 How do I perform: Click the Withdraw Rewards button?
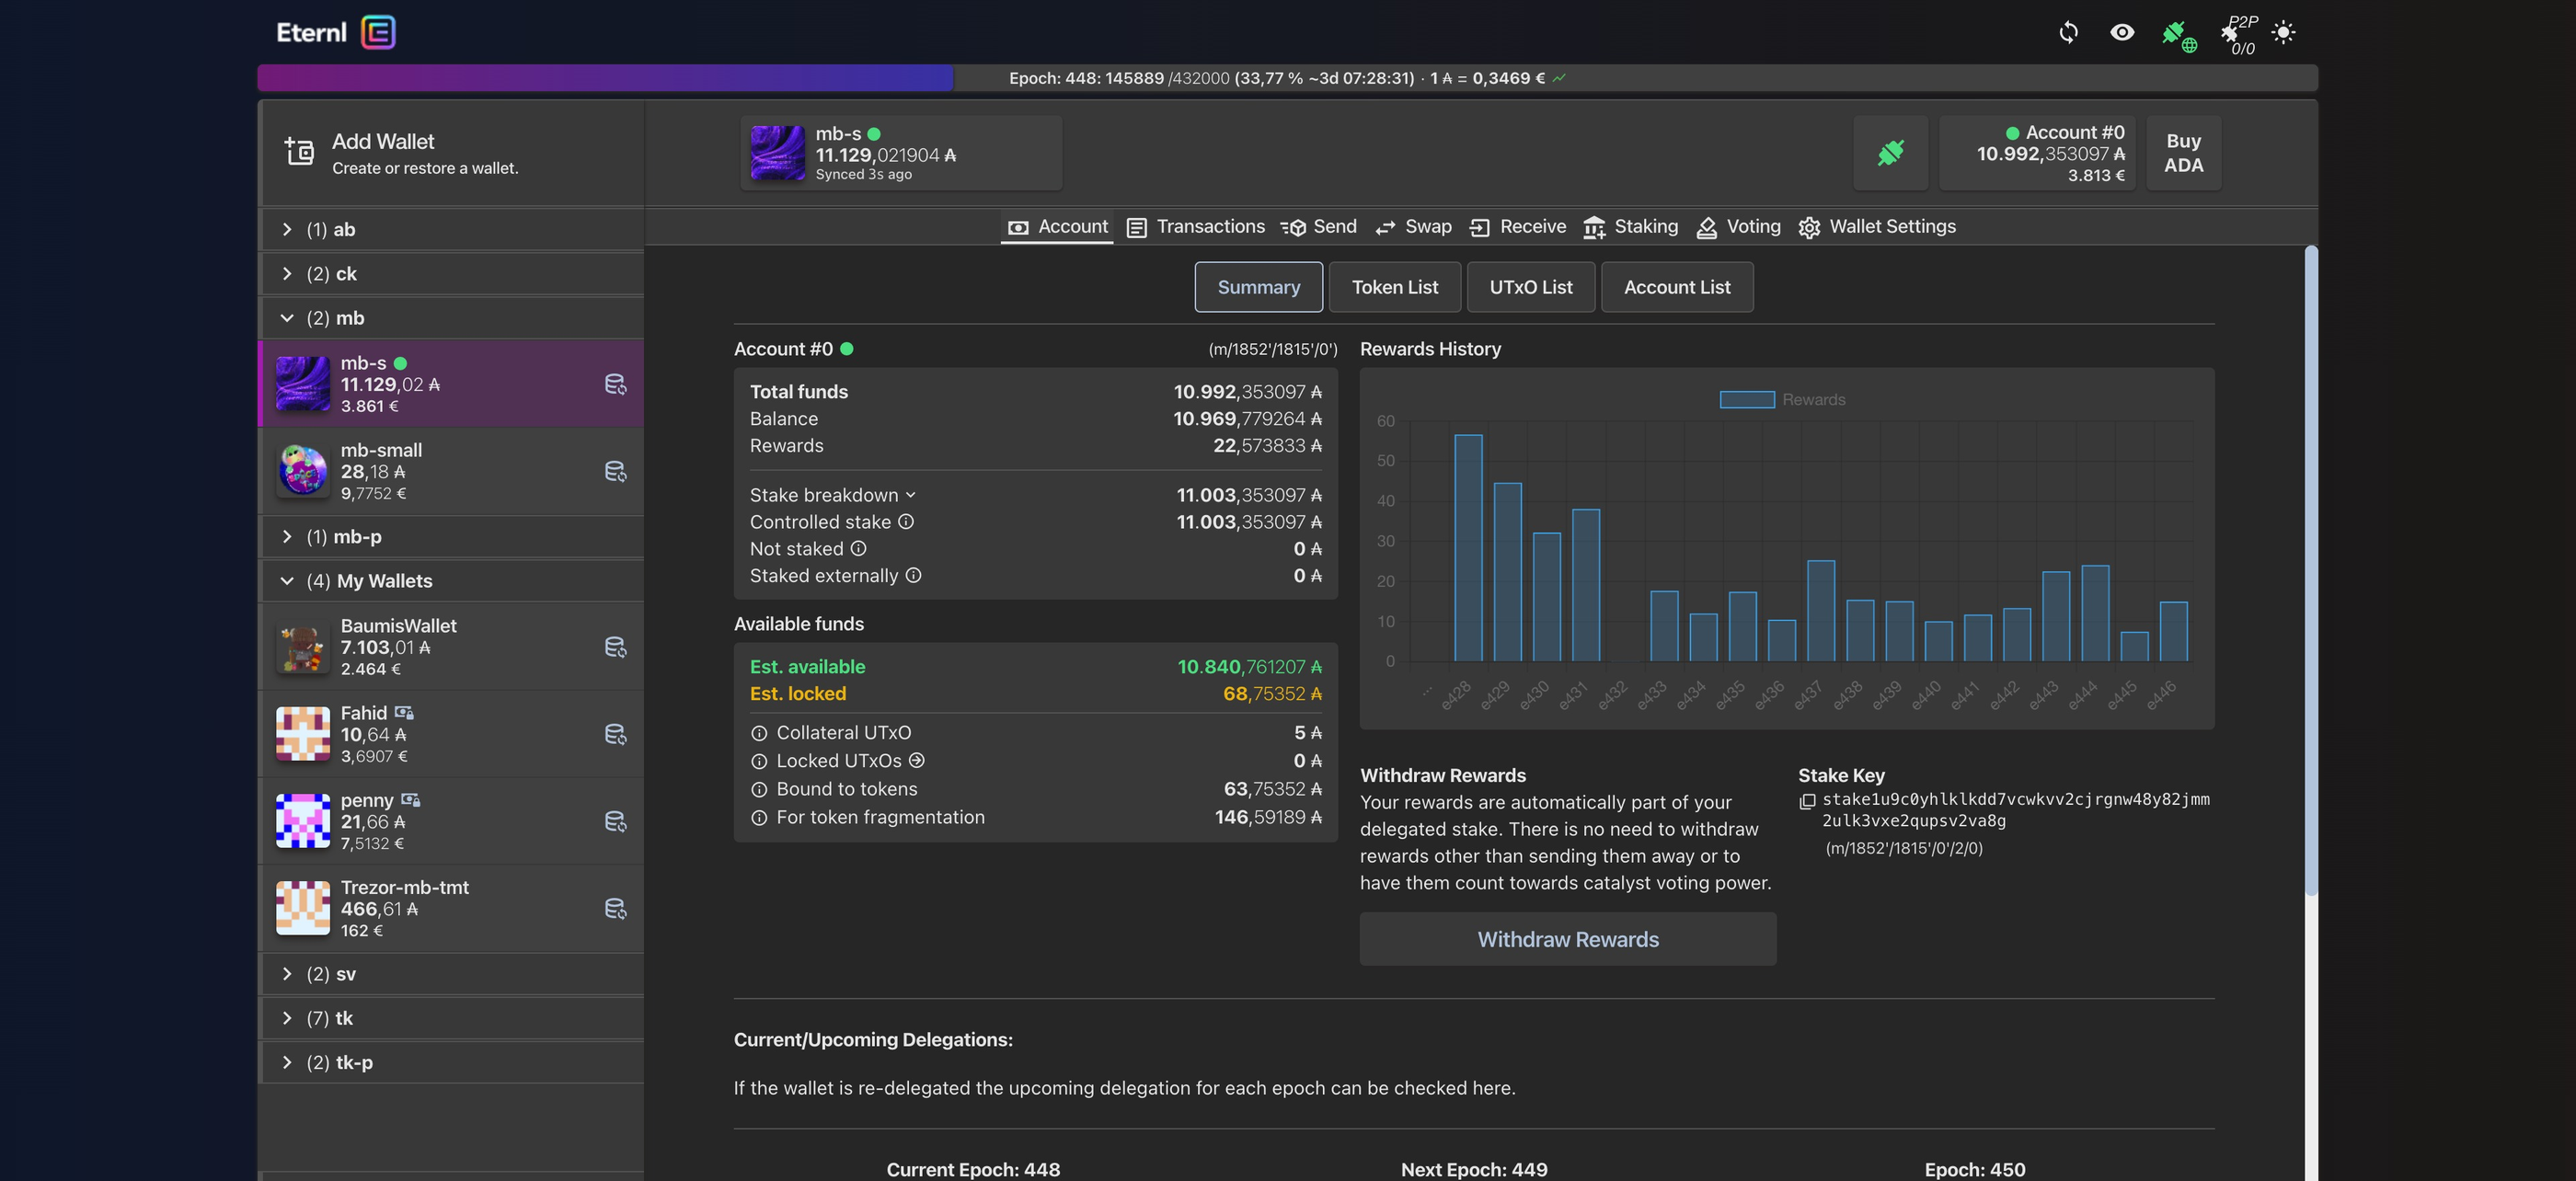[x=1567, y=939]
